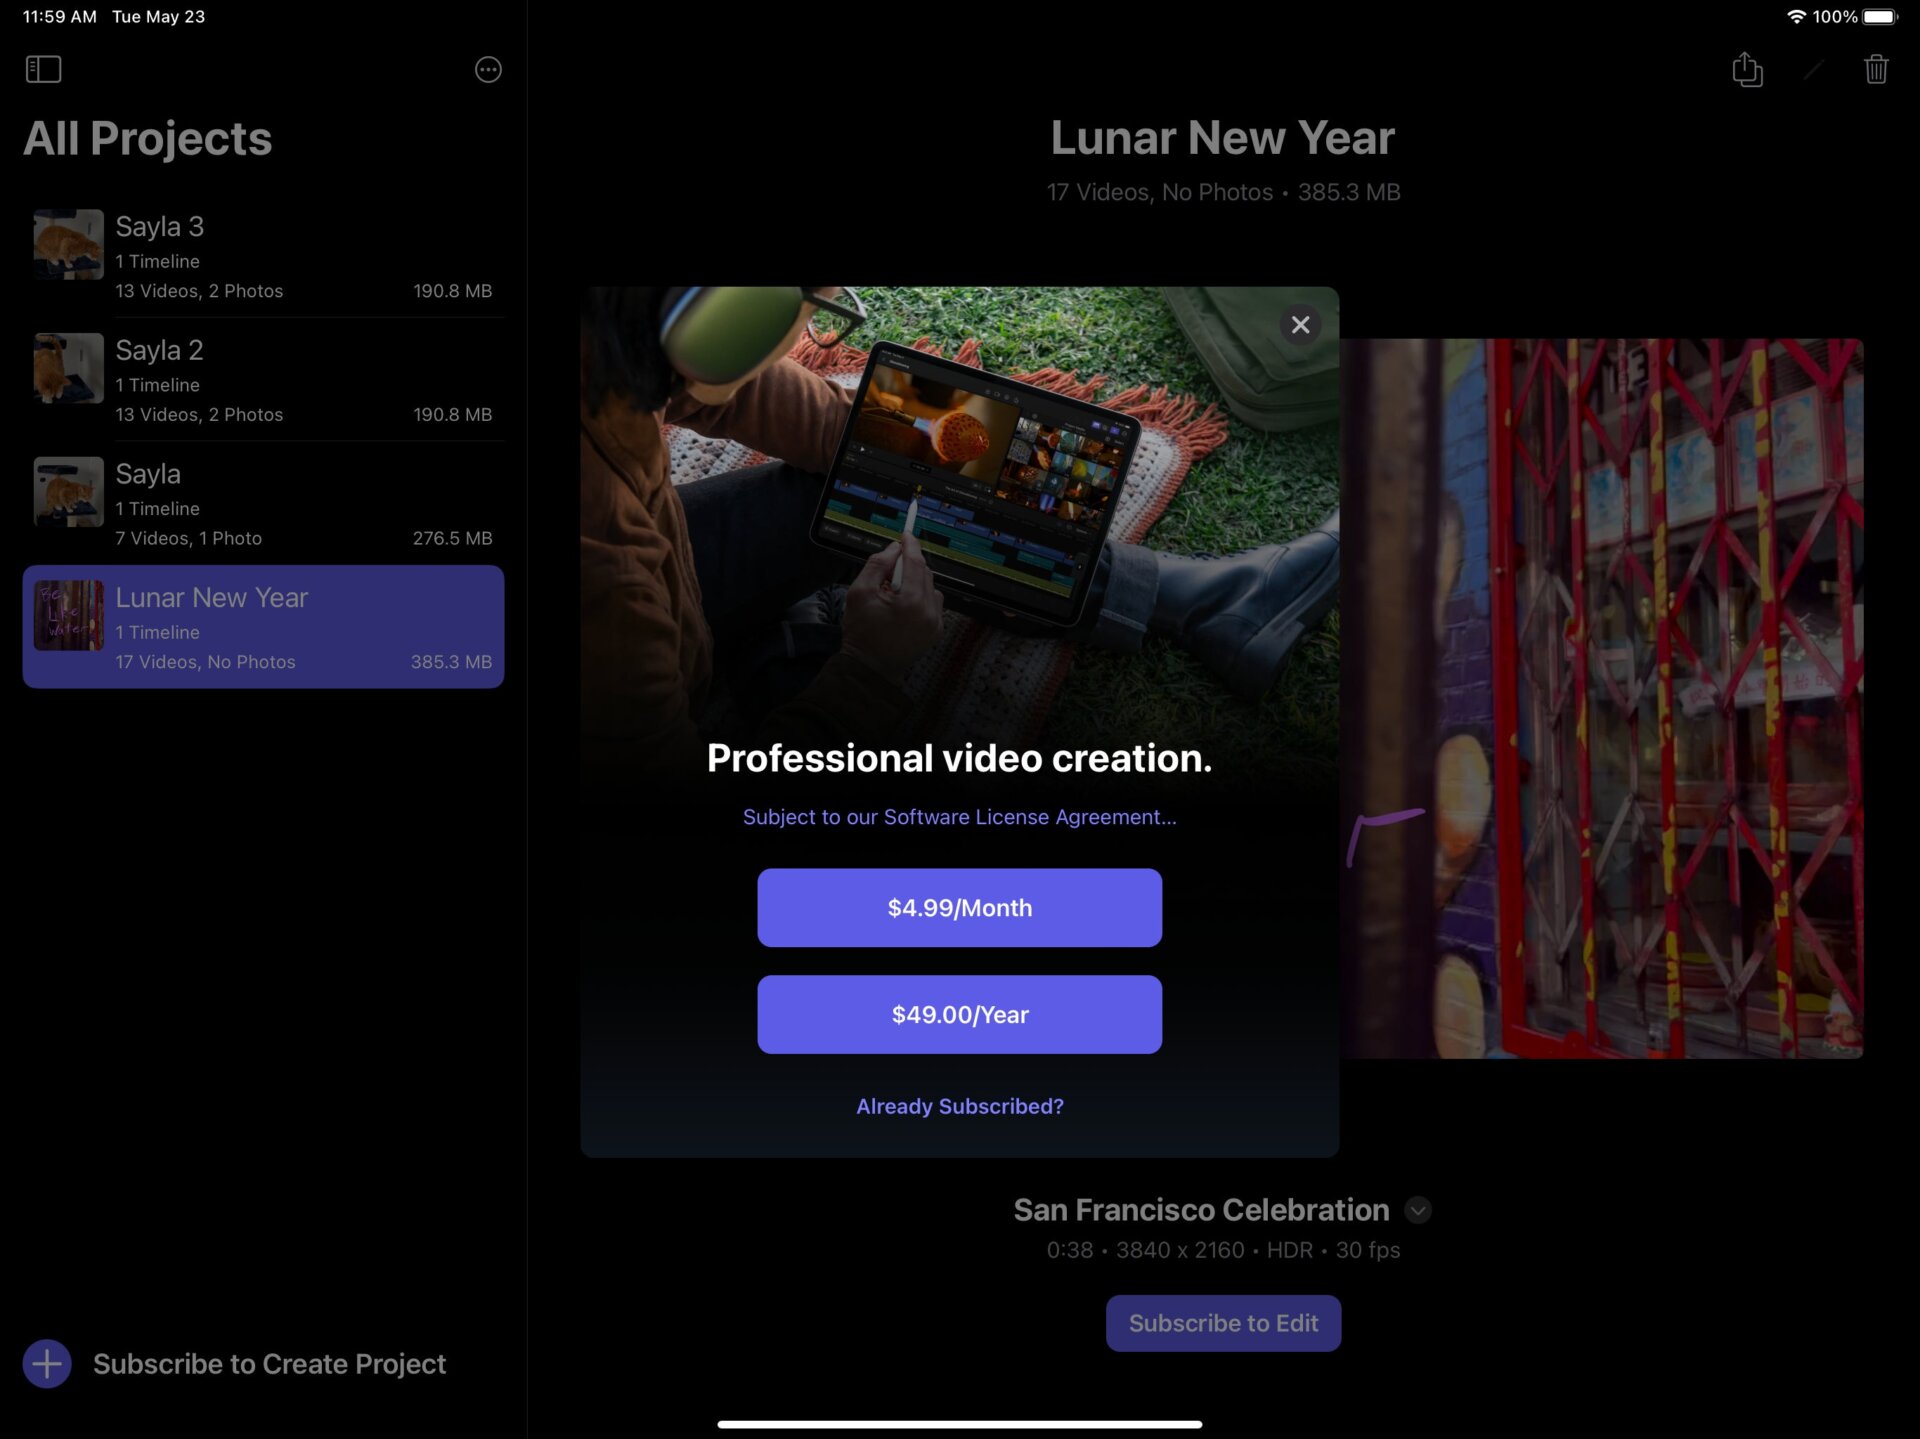1920x1439 pixels.
Task: Open the Software License Agreement link
Action: pyautogui.click(x=959, y=817)
